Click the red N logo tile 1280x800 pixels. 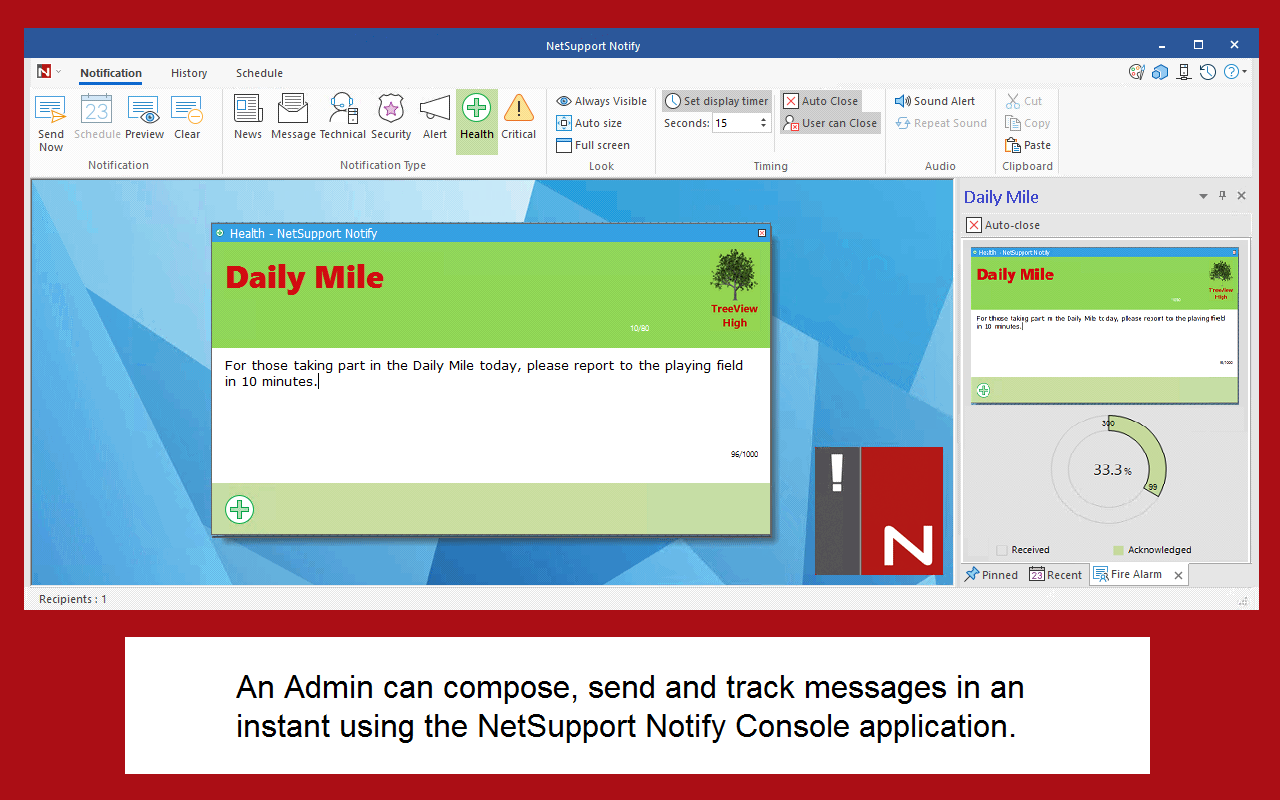902,511
